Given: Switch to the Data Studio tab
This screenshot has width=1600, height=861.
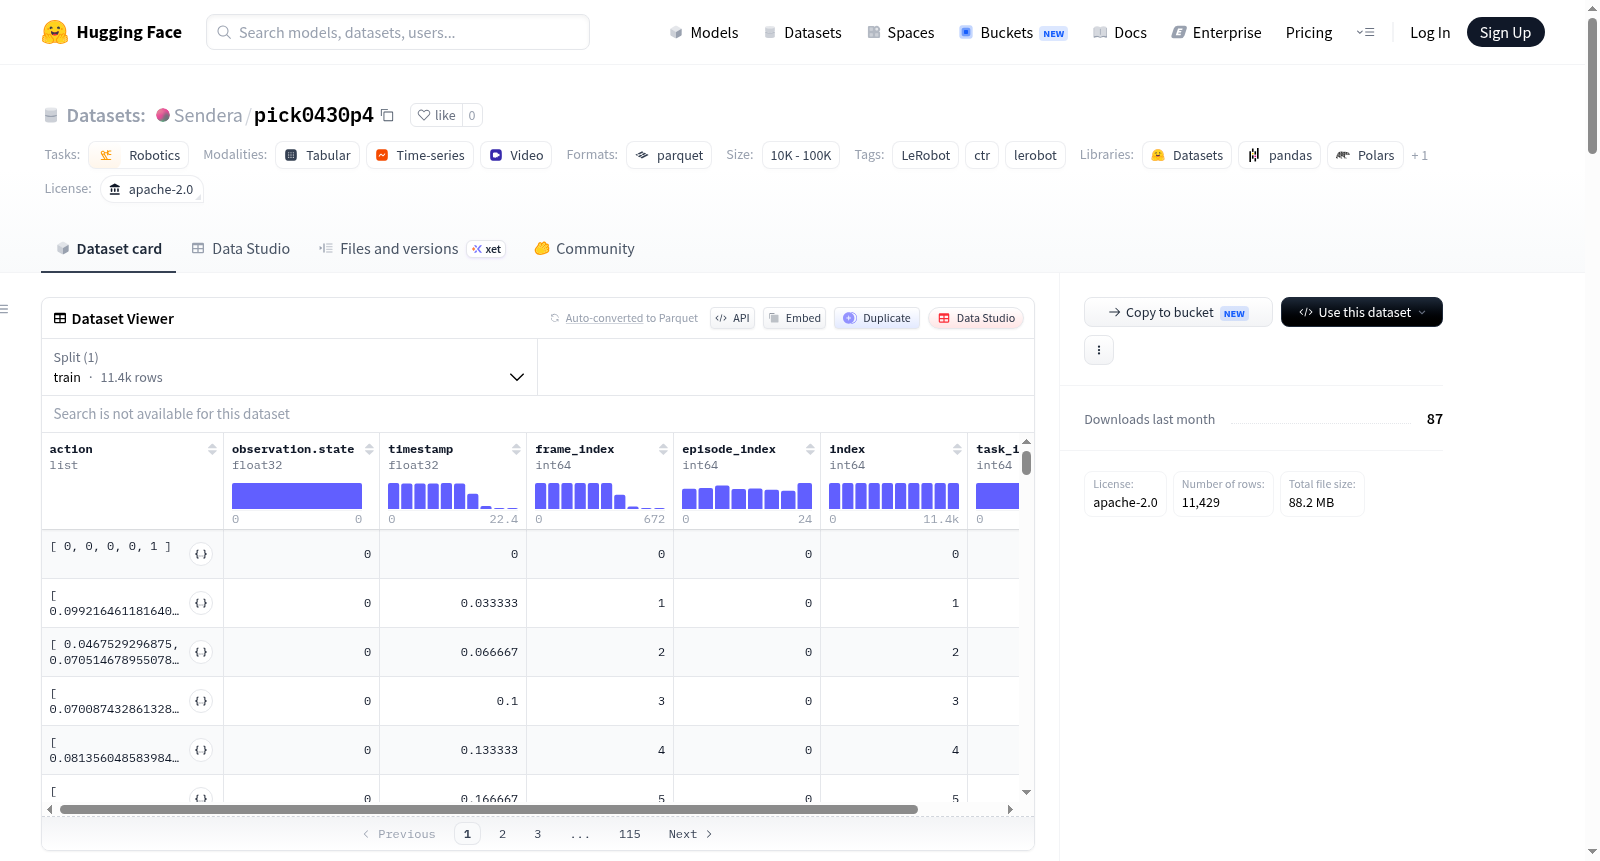Looking at the screenshot, I should (x=241, y=249).
